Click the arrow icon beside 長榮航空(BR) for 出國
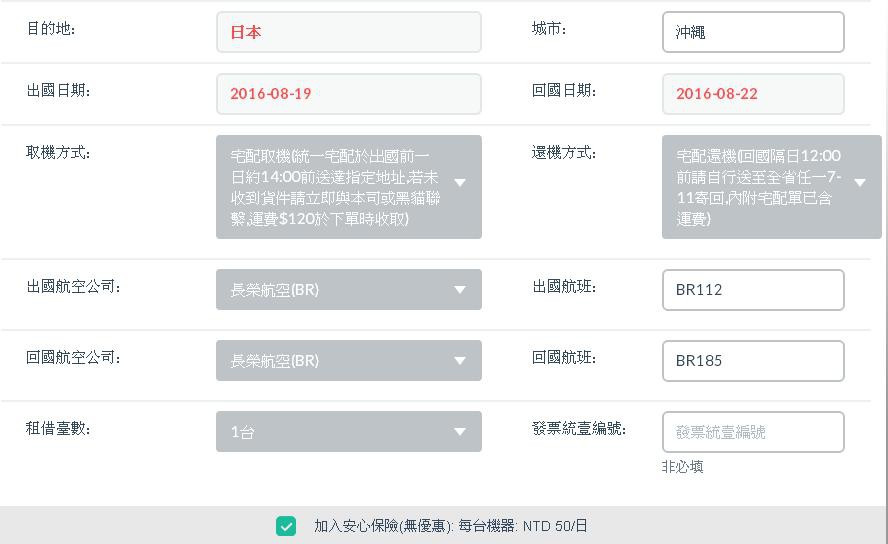This screenshot has width=888, height=544. [460, 290]
